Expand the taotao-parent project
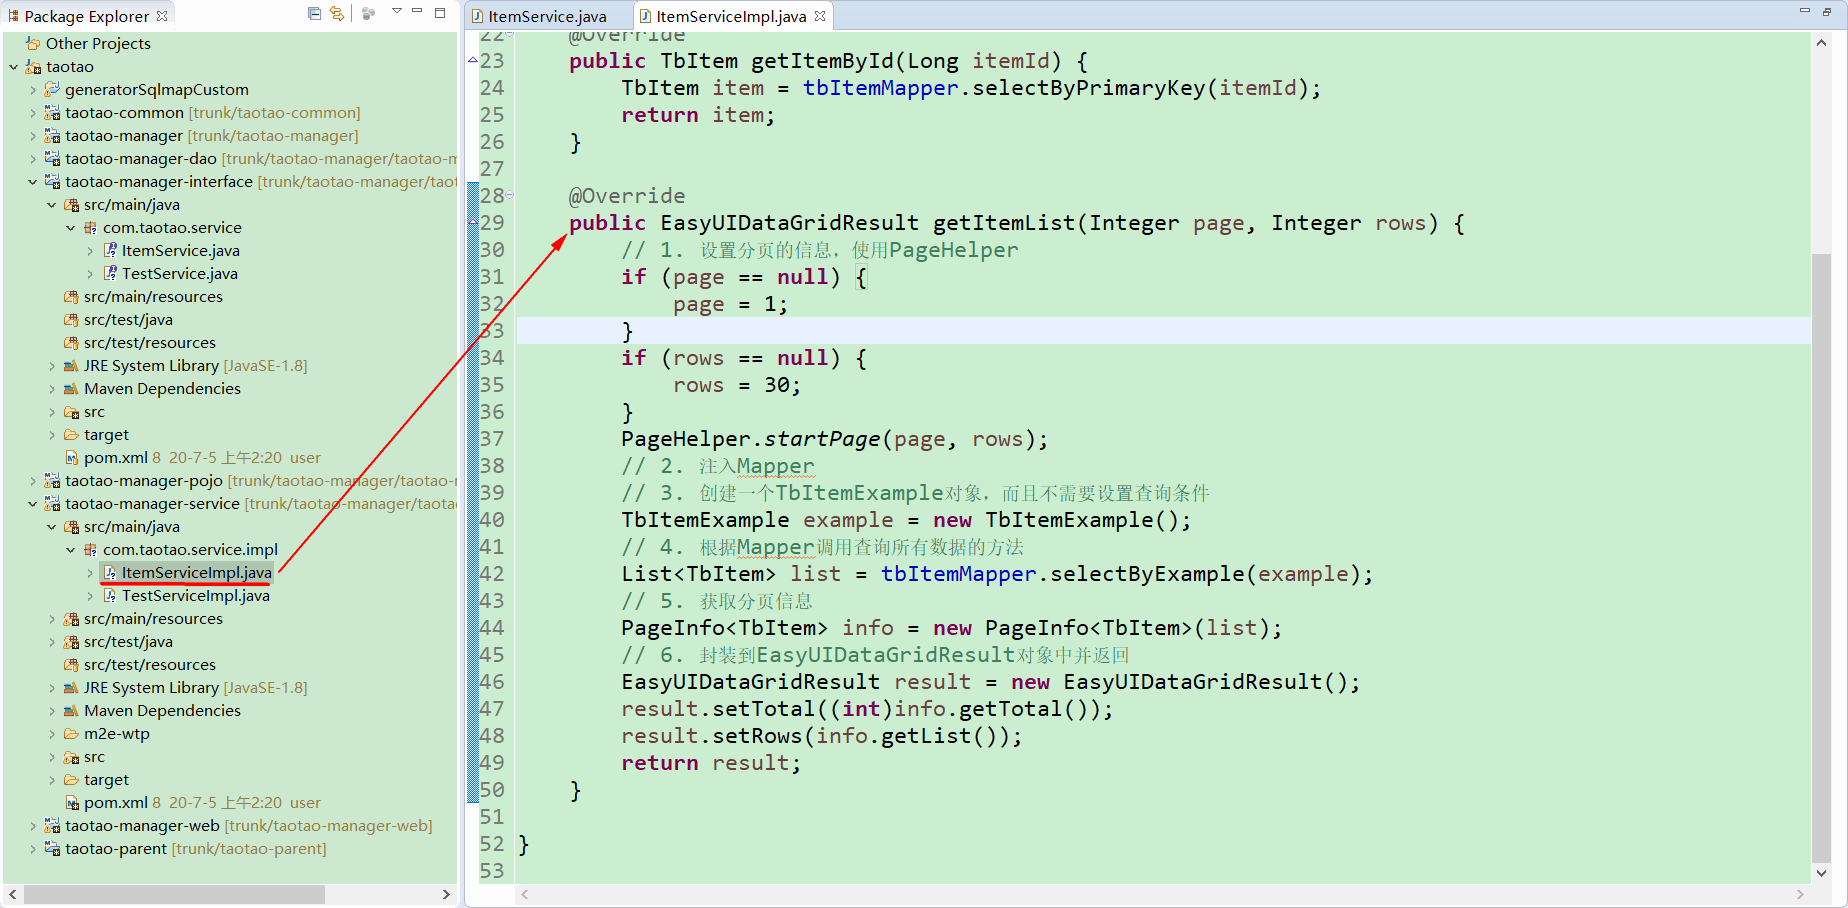The height and width of the screenshot is (908, 1848). (32, 849)
